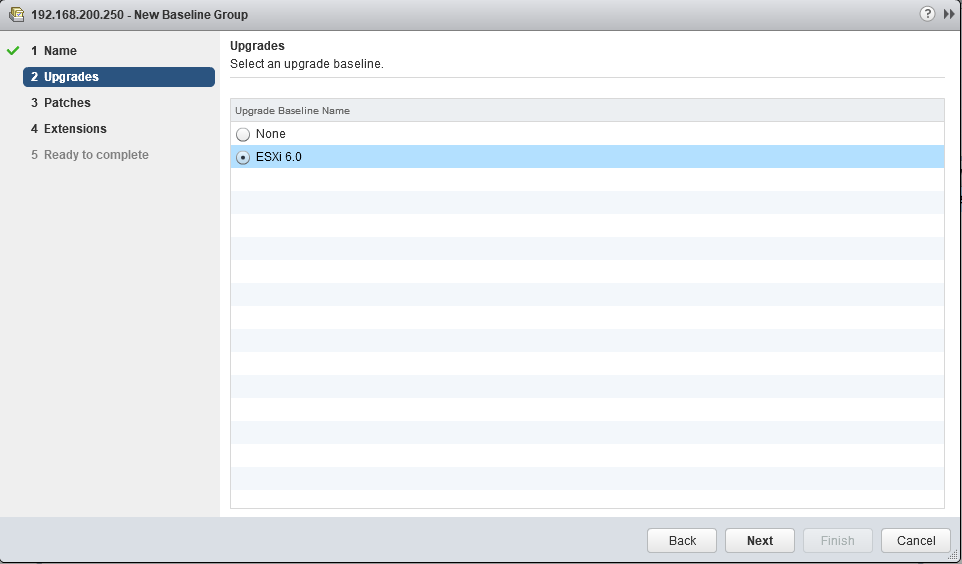
Task: Click the double-arrow icon in title bar
Action: [x=948, y=15]
